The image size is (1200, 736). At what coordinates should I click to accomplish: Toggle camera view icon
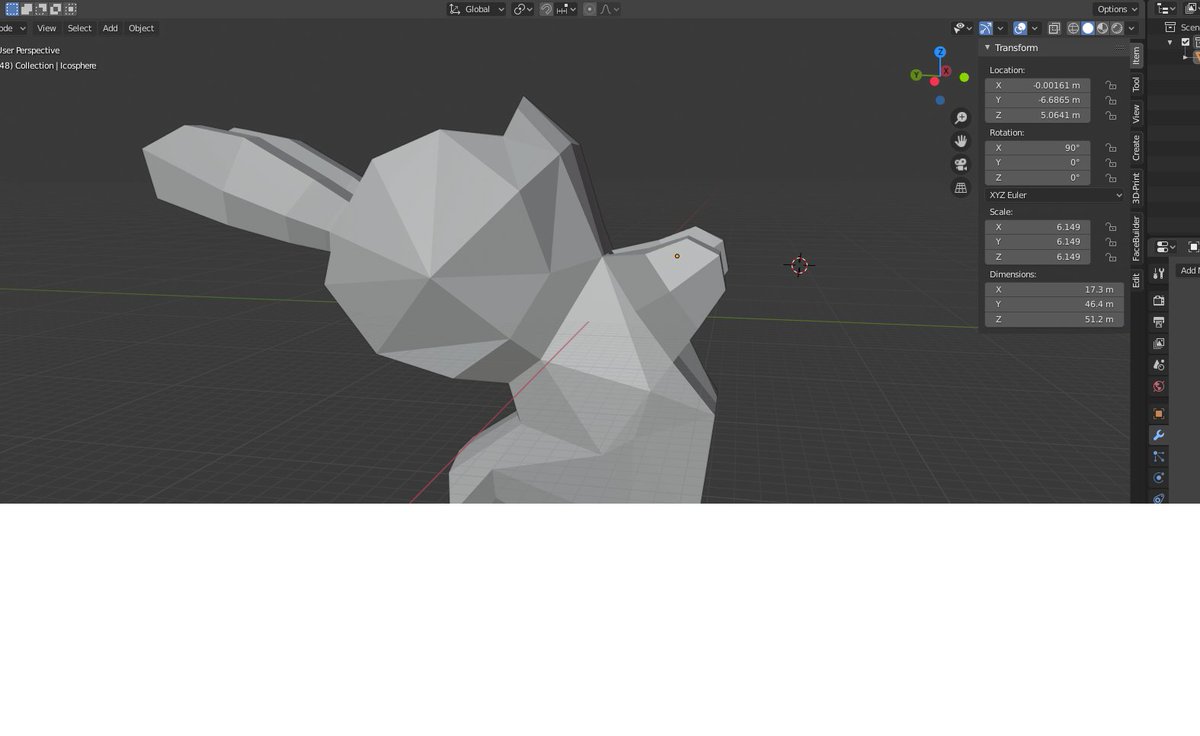pyautogui.click(x=961, y=165)
